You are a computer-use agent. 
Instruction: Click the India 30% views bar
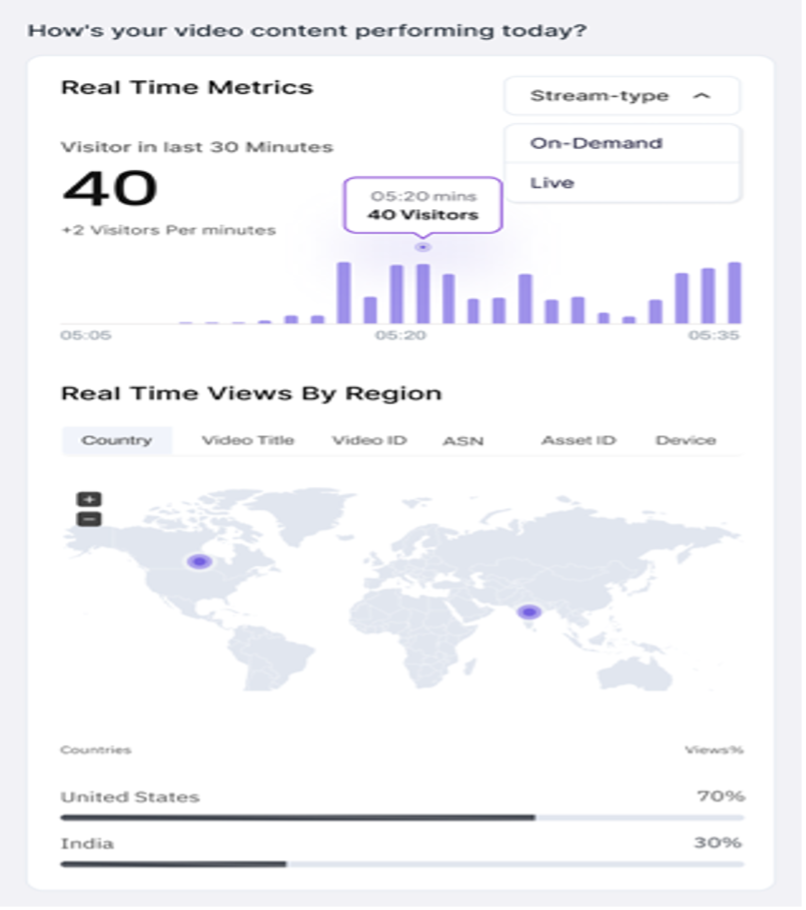click(x=402, y=864)
